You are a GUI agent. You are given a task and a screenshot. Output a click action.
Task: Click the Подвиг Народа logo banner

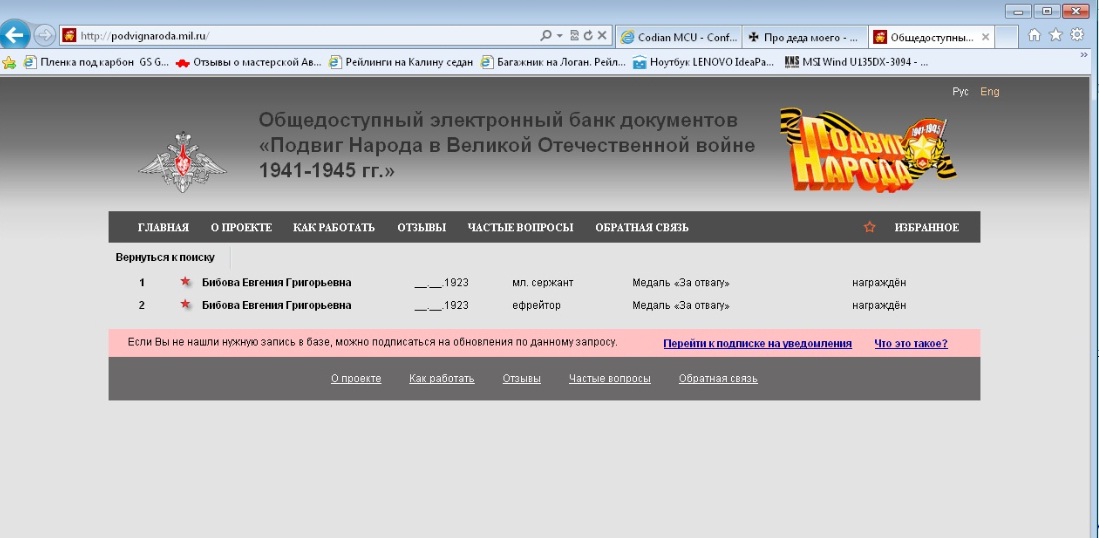pos(867,149)
